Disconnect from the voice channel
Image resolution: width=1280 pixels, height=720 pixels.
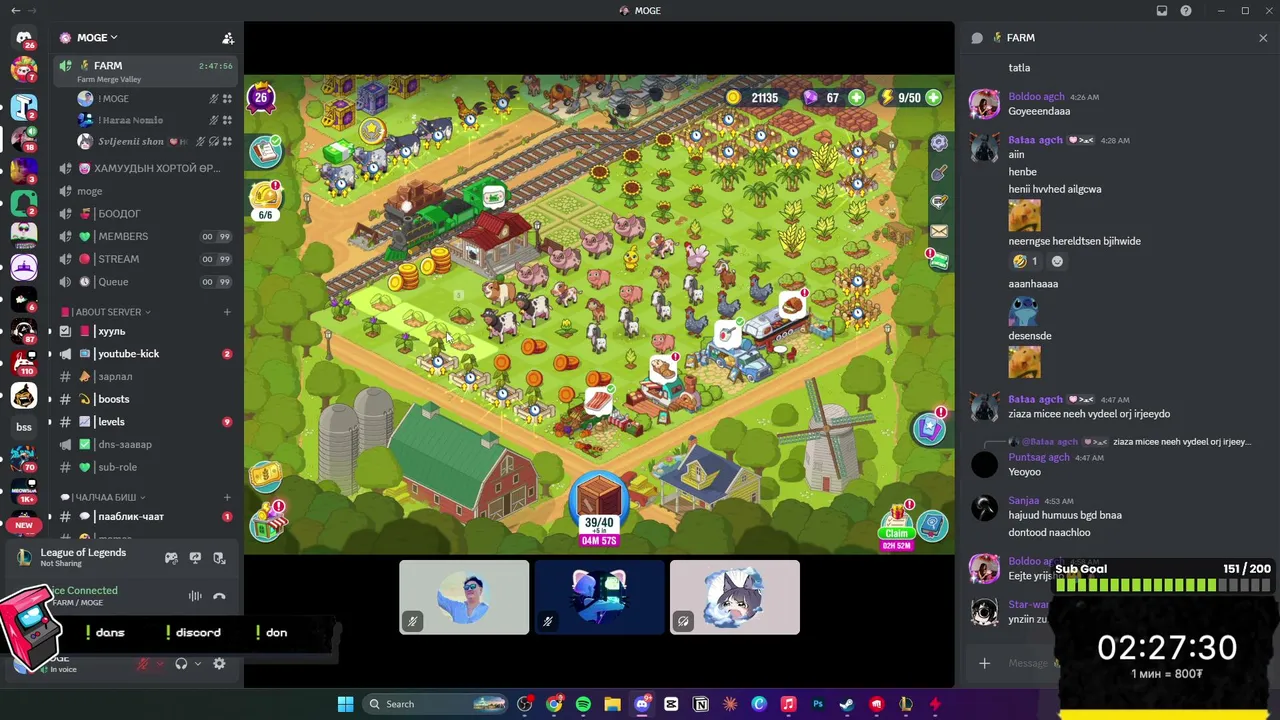(219, 596)
